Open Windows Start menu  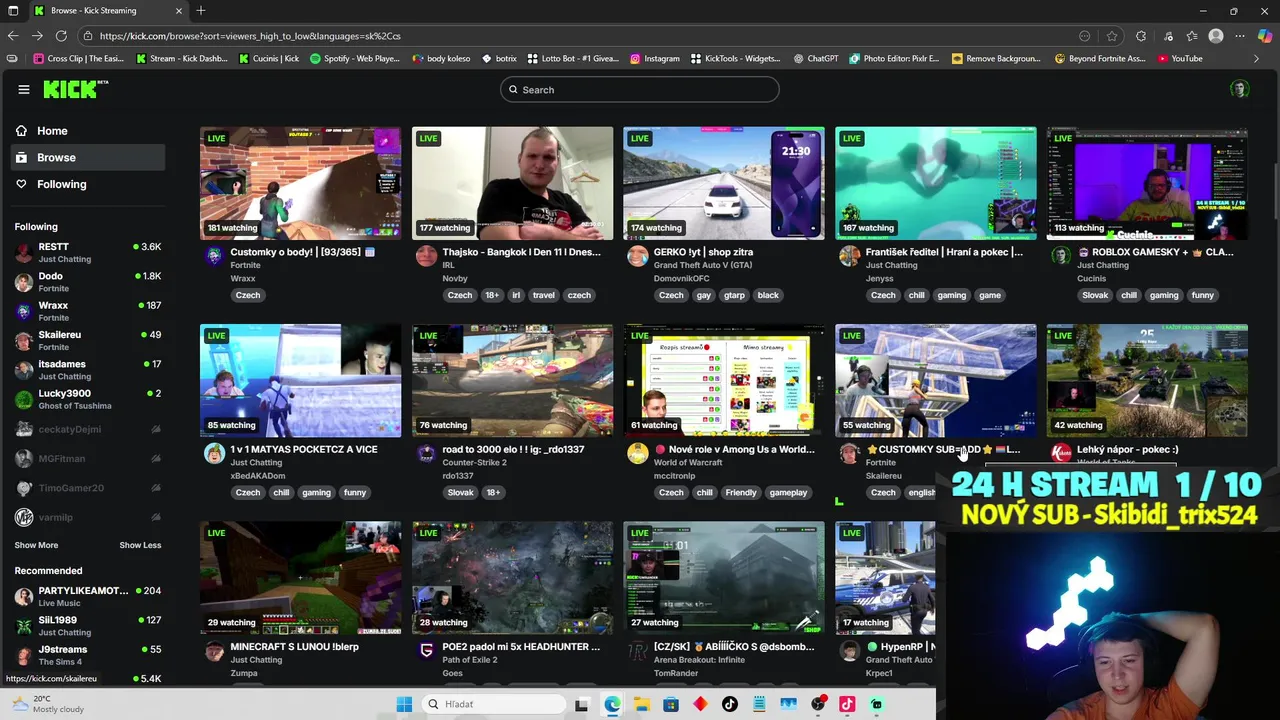[404, 704]
